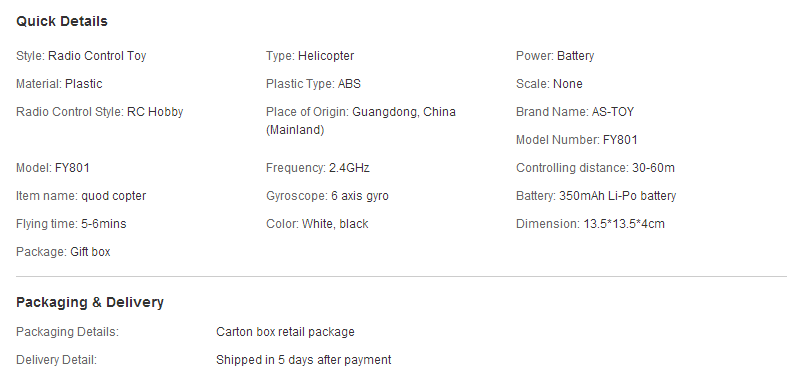Click the Plastic Type: ABS entry

click(x=313, y=84)
